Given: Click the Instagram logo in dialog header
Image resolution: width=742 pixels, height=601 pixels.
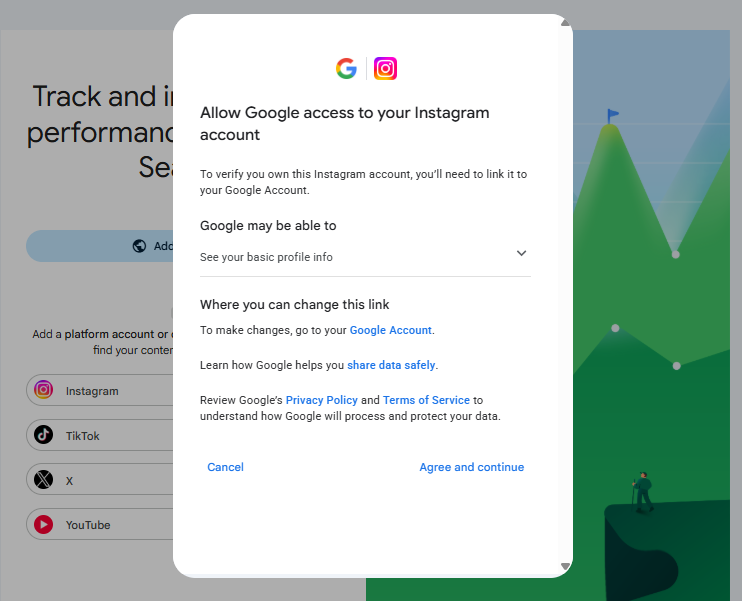Looking at the screenshot, I should (x=385, y=69).
